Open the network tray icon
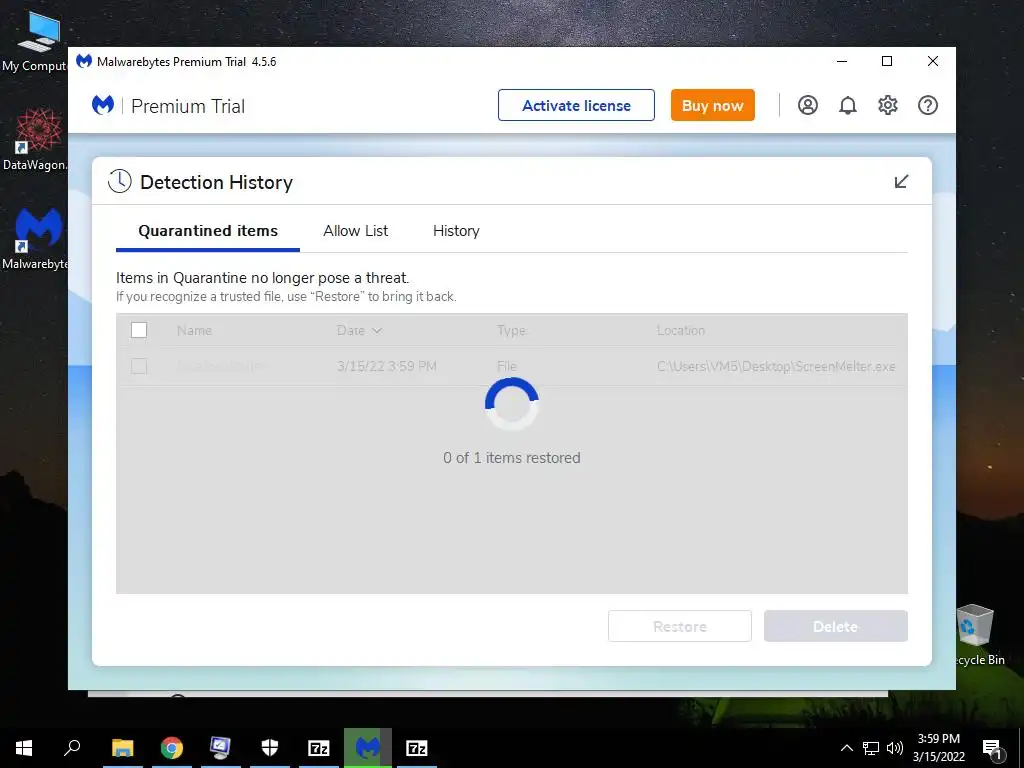This screenshot has height=768, width=1024. point(871,748)
